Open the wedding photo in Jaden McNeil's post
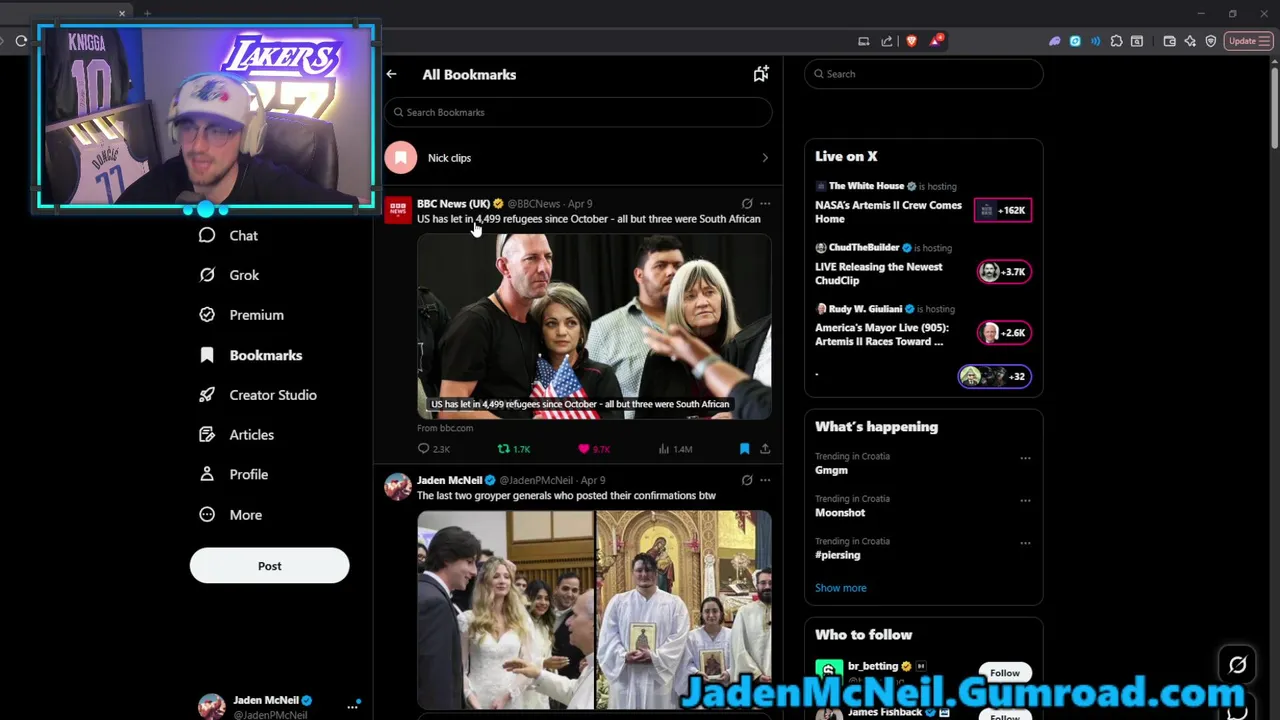This screenshot has width=1280, height=720. click(x=505, y=610)
